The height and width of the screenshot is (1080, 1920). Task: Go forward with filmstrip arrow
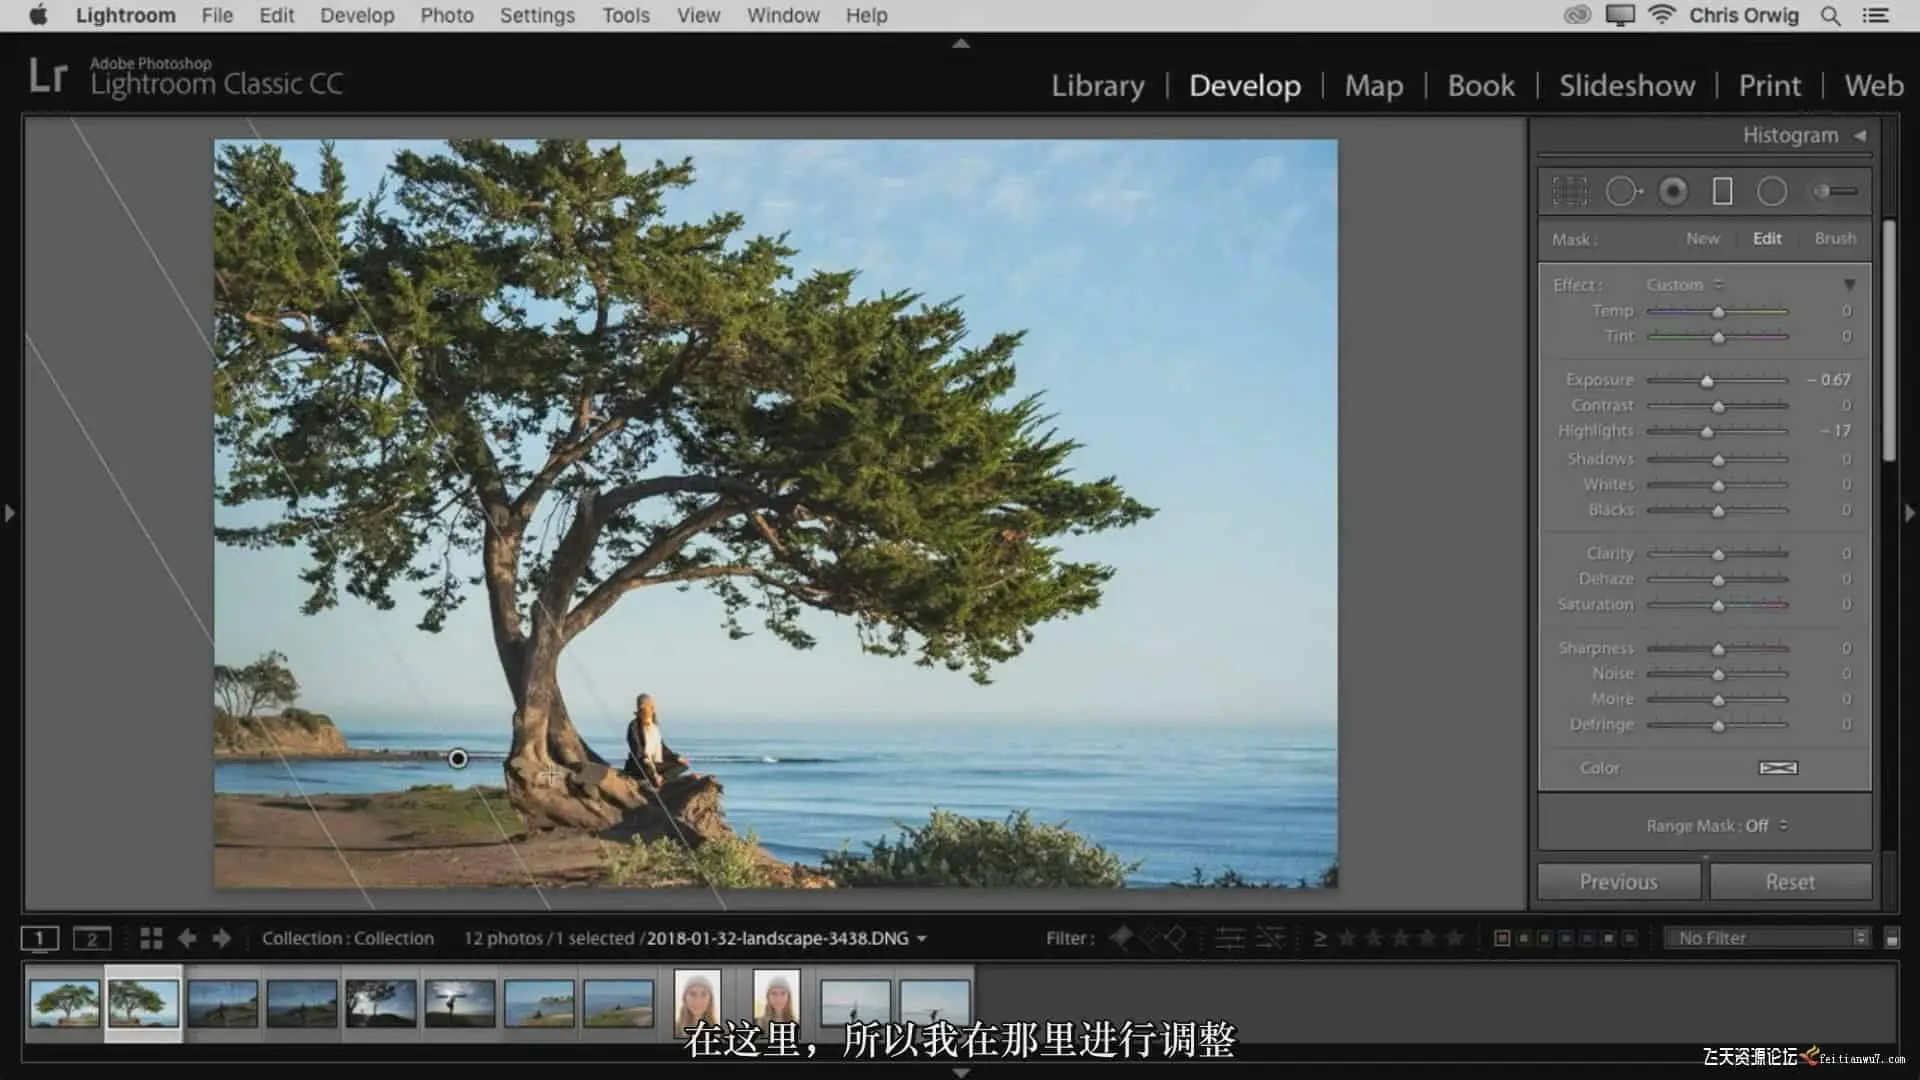222,938
